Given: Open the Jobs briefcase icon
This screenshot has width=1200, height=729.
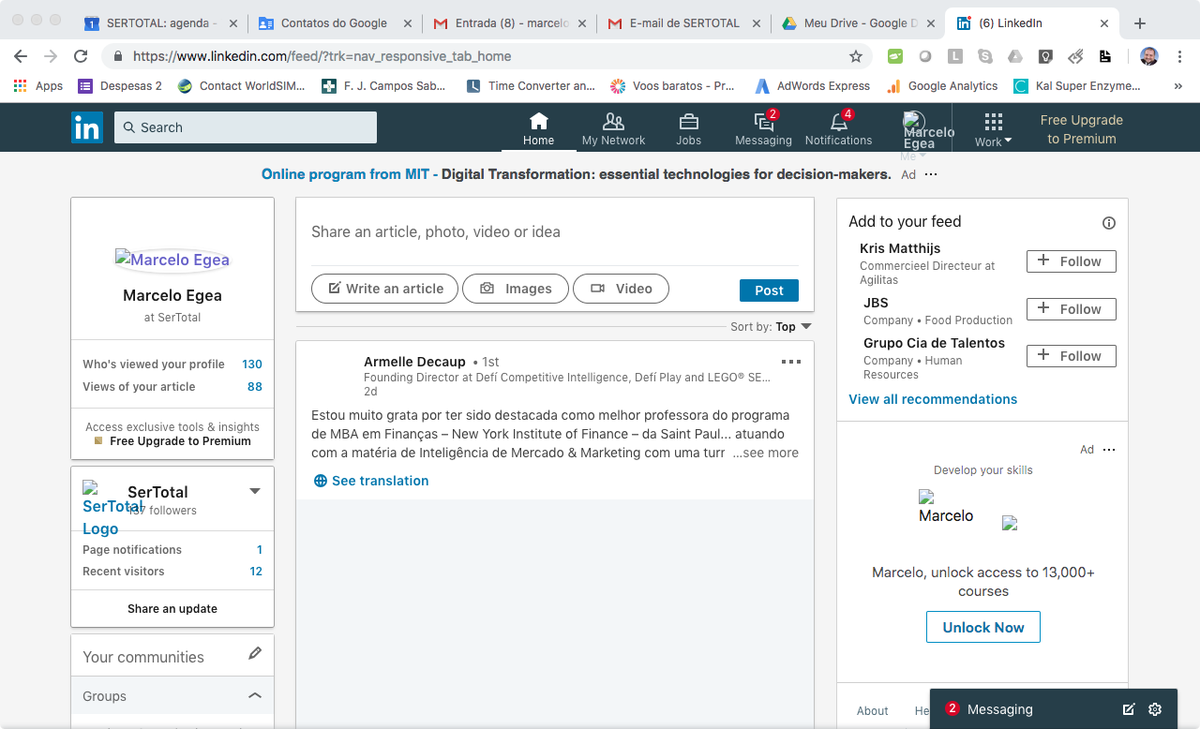Looking at the screenshot, I should point(688,128).
